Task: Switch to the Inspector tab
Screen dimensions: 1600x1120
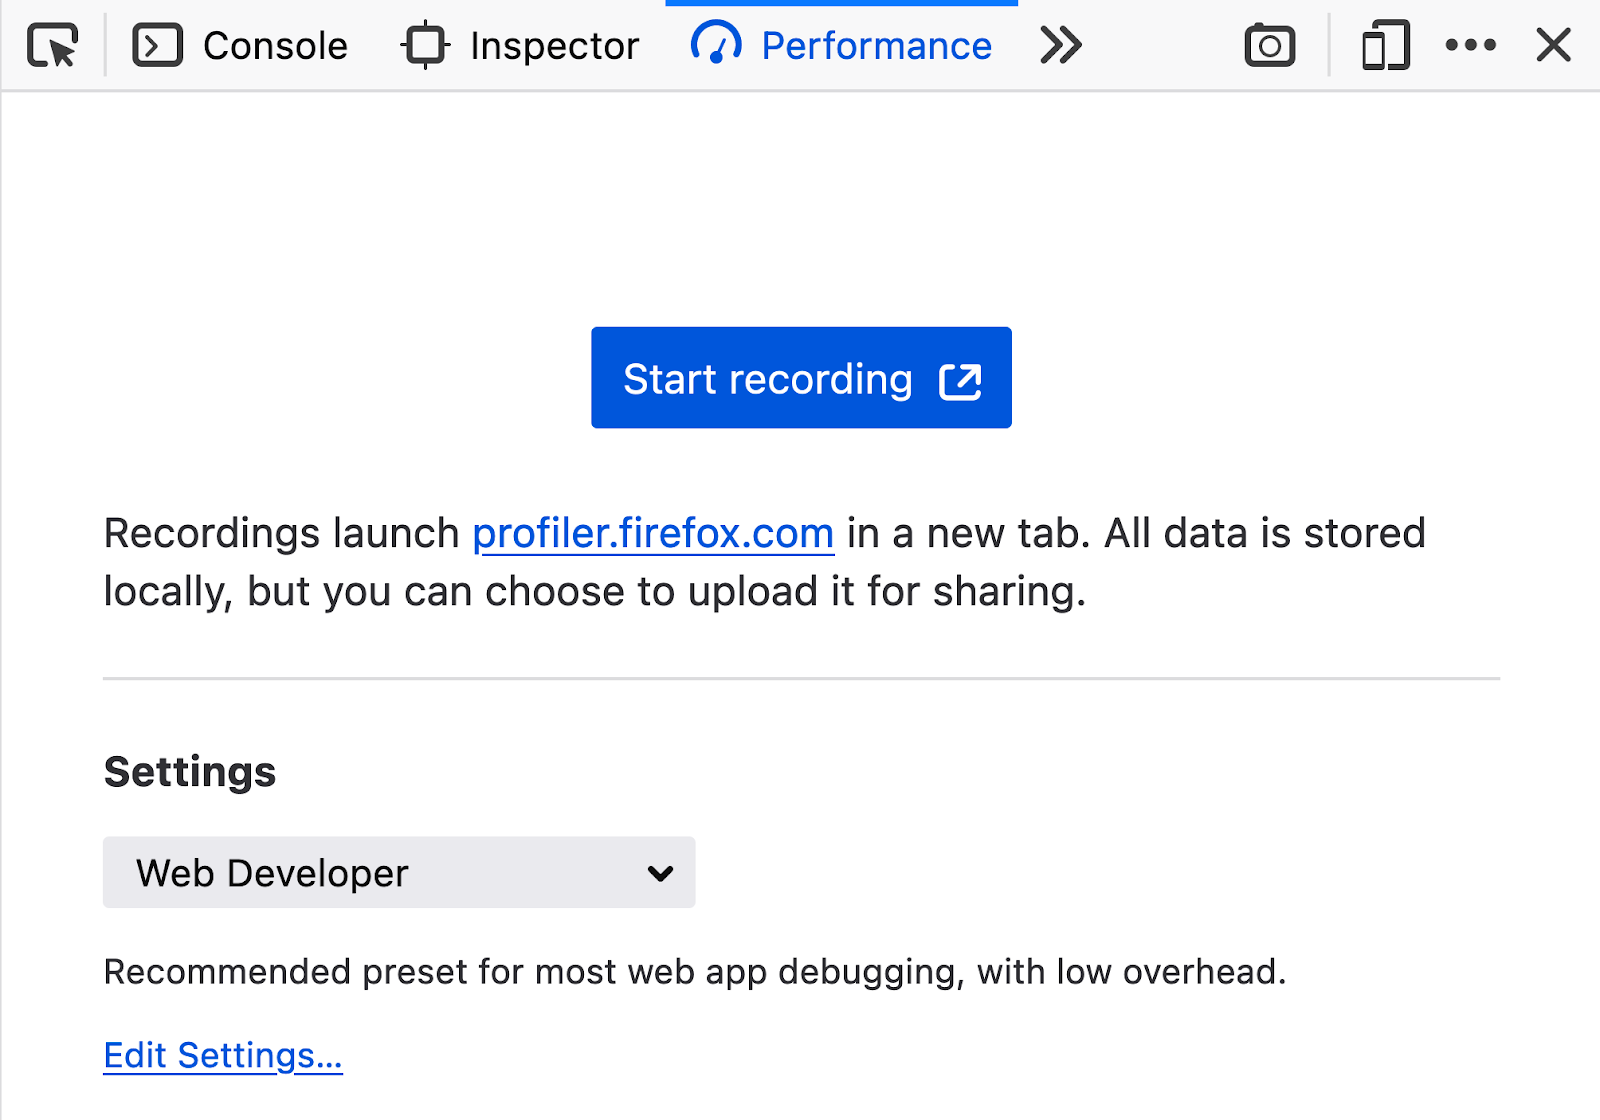Action: 555,45
